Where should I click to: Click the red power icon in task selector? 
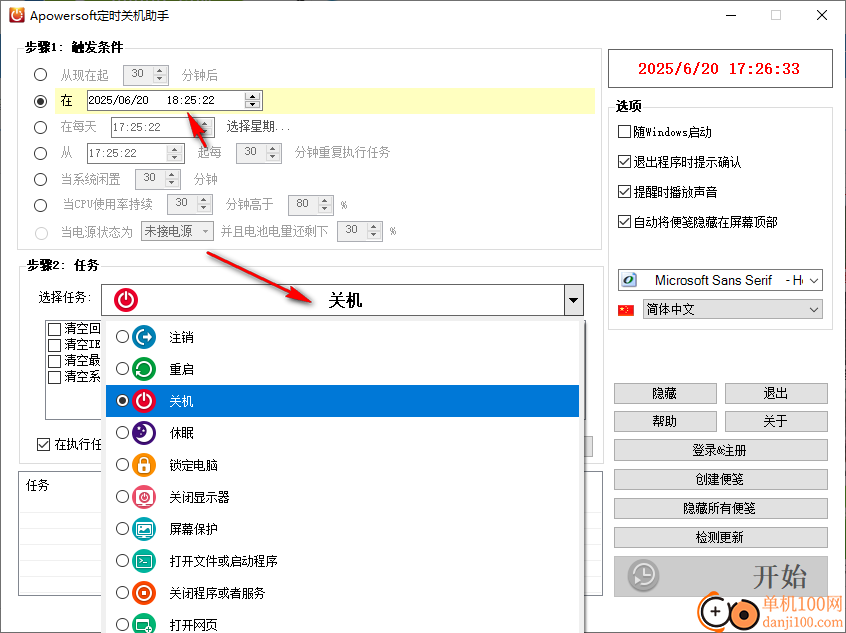coord(126,300)
